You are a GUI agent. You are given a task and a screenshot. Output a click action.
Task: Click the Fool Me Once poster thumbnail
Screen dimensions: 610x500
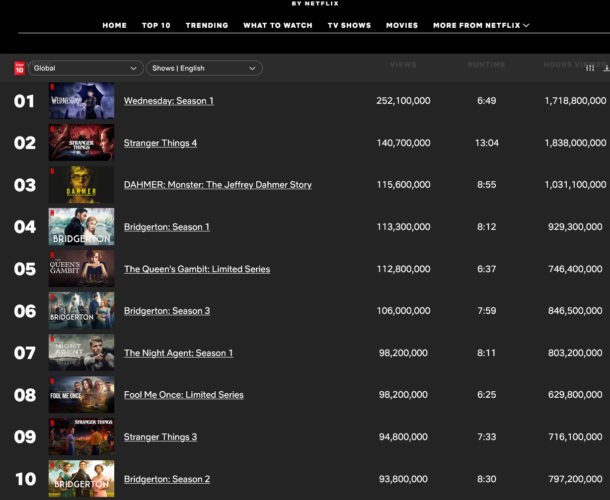(x=81, y=395)
